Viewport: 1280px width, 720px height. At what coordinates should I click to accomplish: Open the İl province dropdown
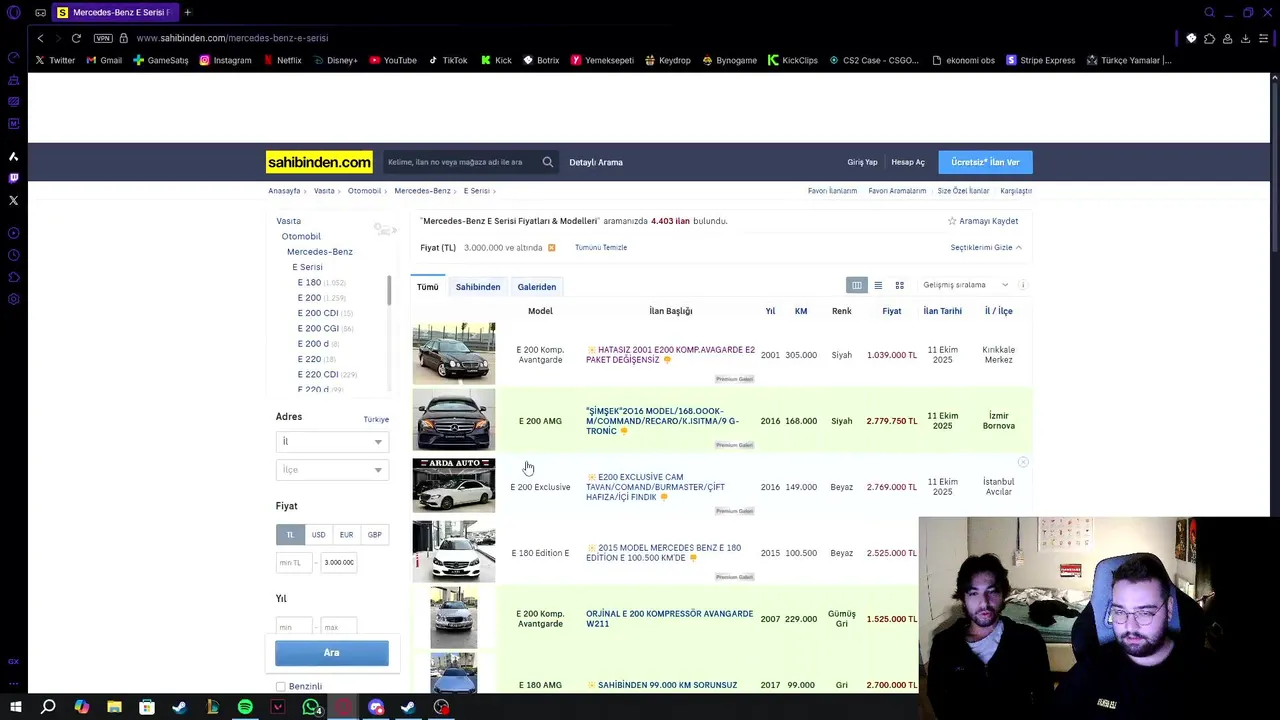pos(332,441)
